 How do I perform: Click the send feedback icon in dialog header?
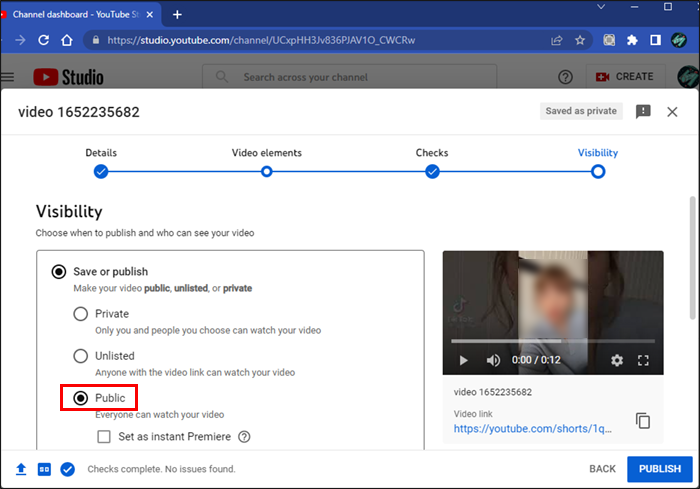(643, 112)
